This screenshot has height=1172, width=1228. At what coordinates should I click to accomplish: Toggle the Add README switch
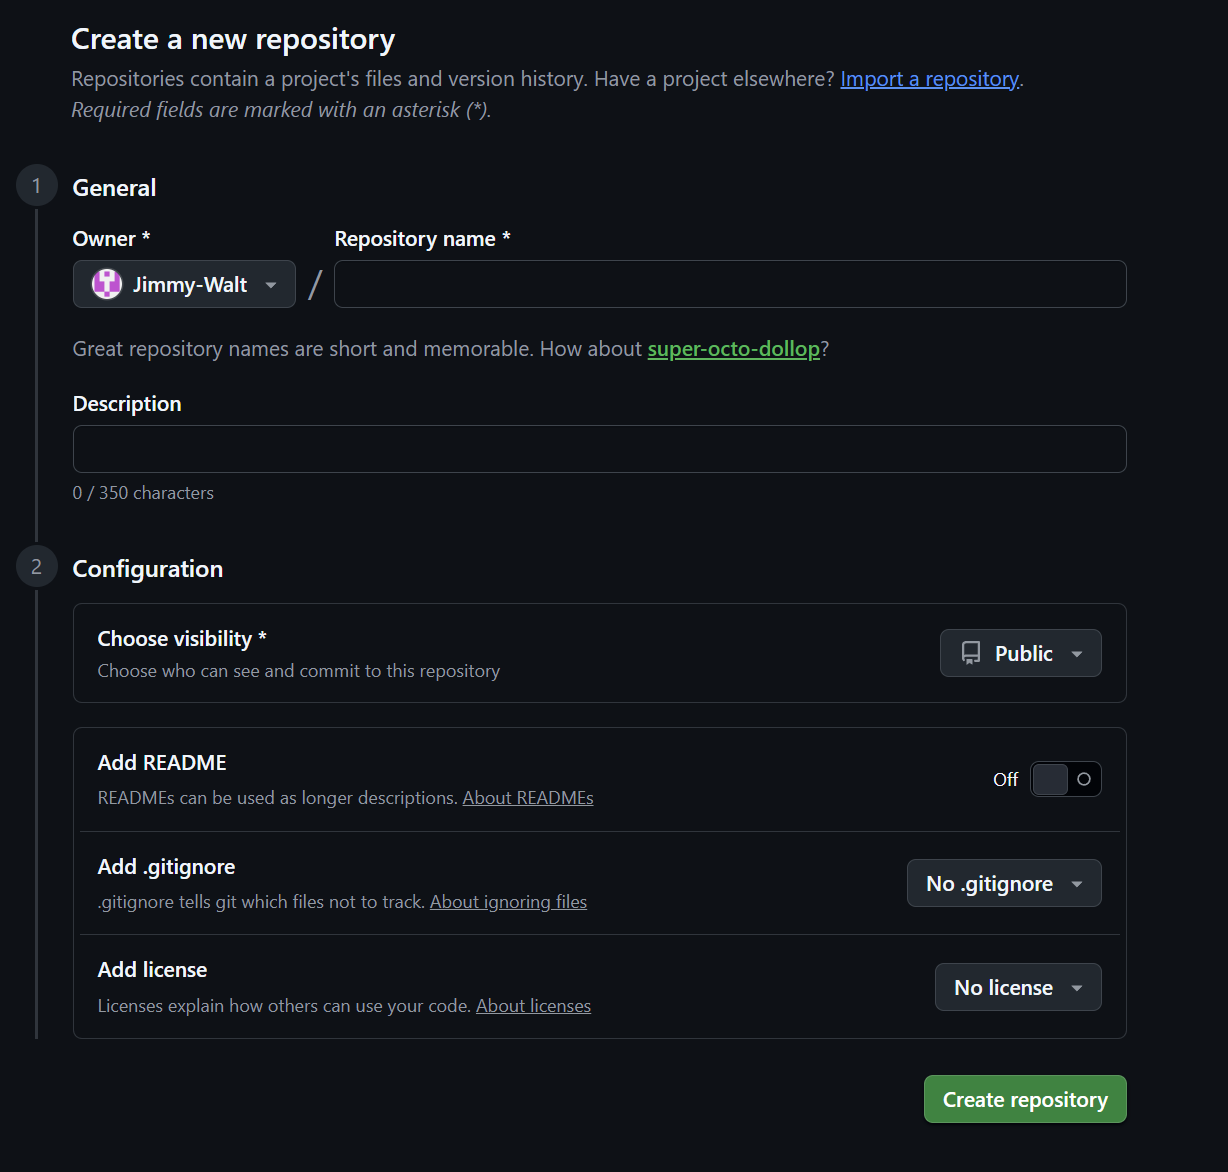pyautogui.click(x=1066, y=779)
